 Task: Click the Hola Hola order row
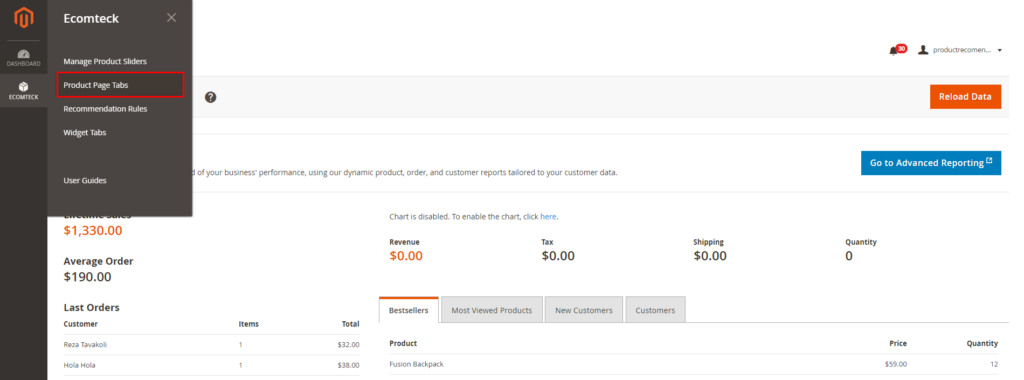211,366
